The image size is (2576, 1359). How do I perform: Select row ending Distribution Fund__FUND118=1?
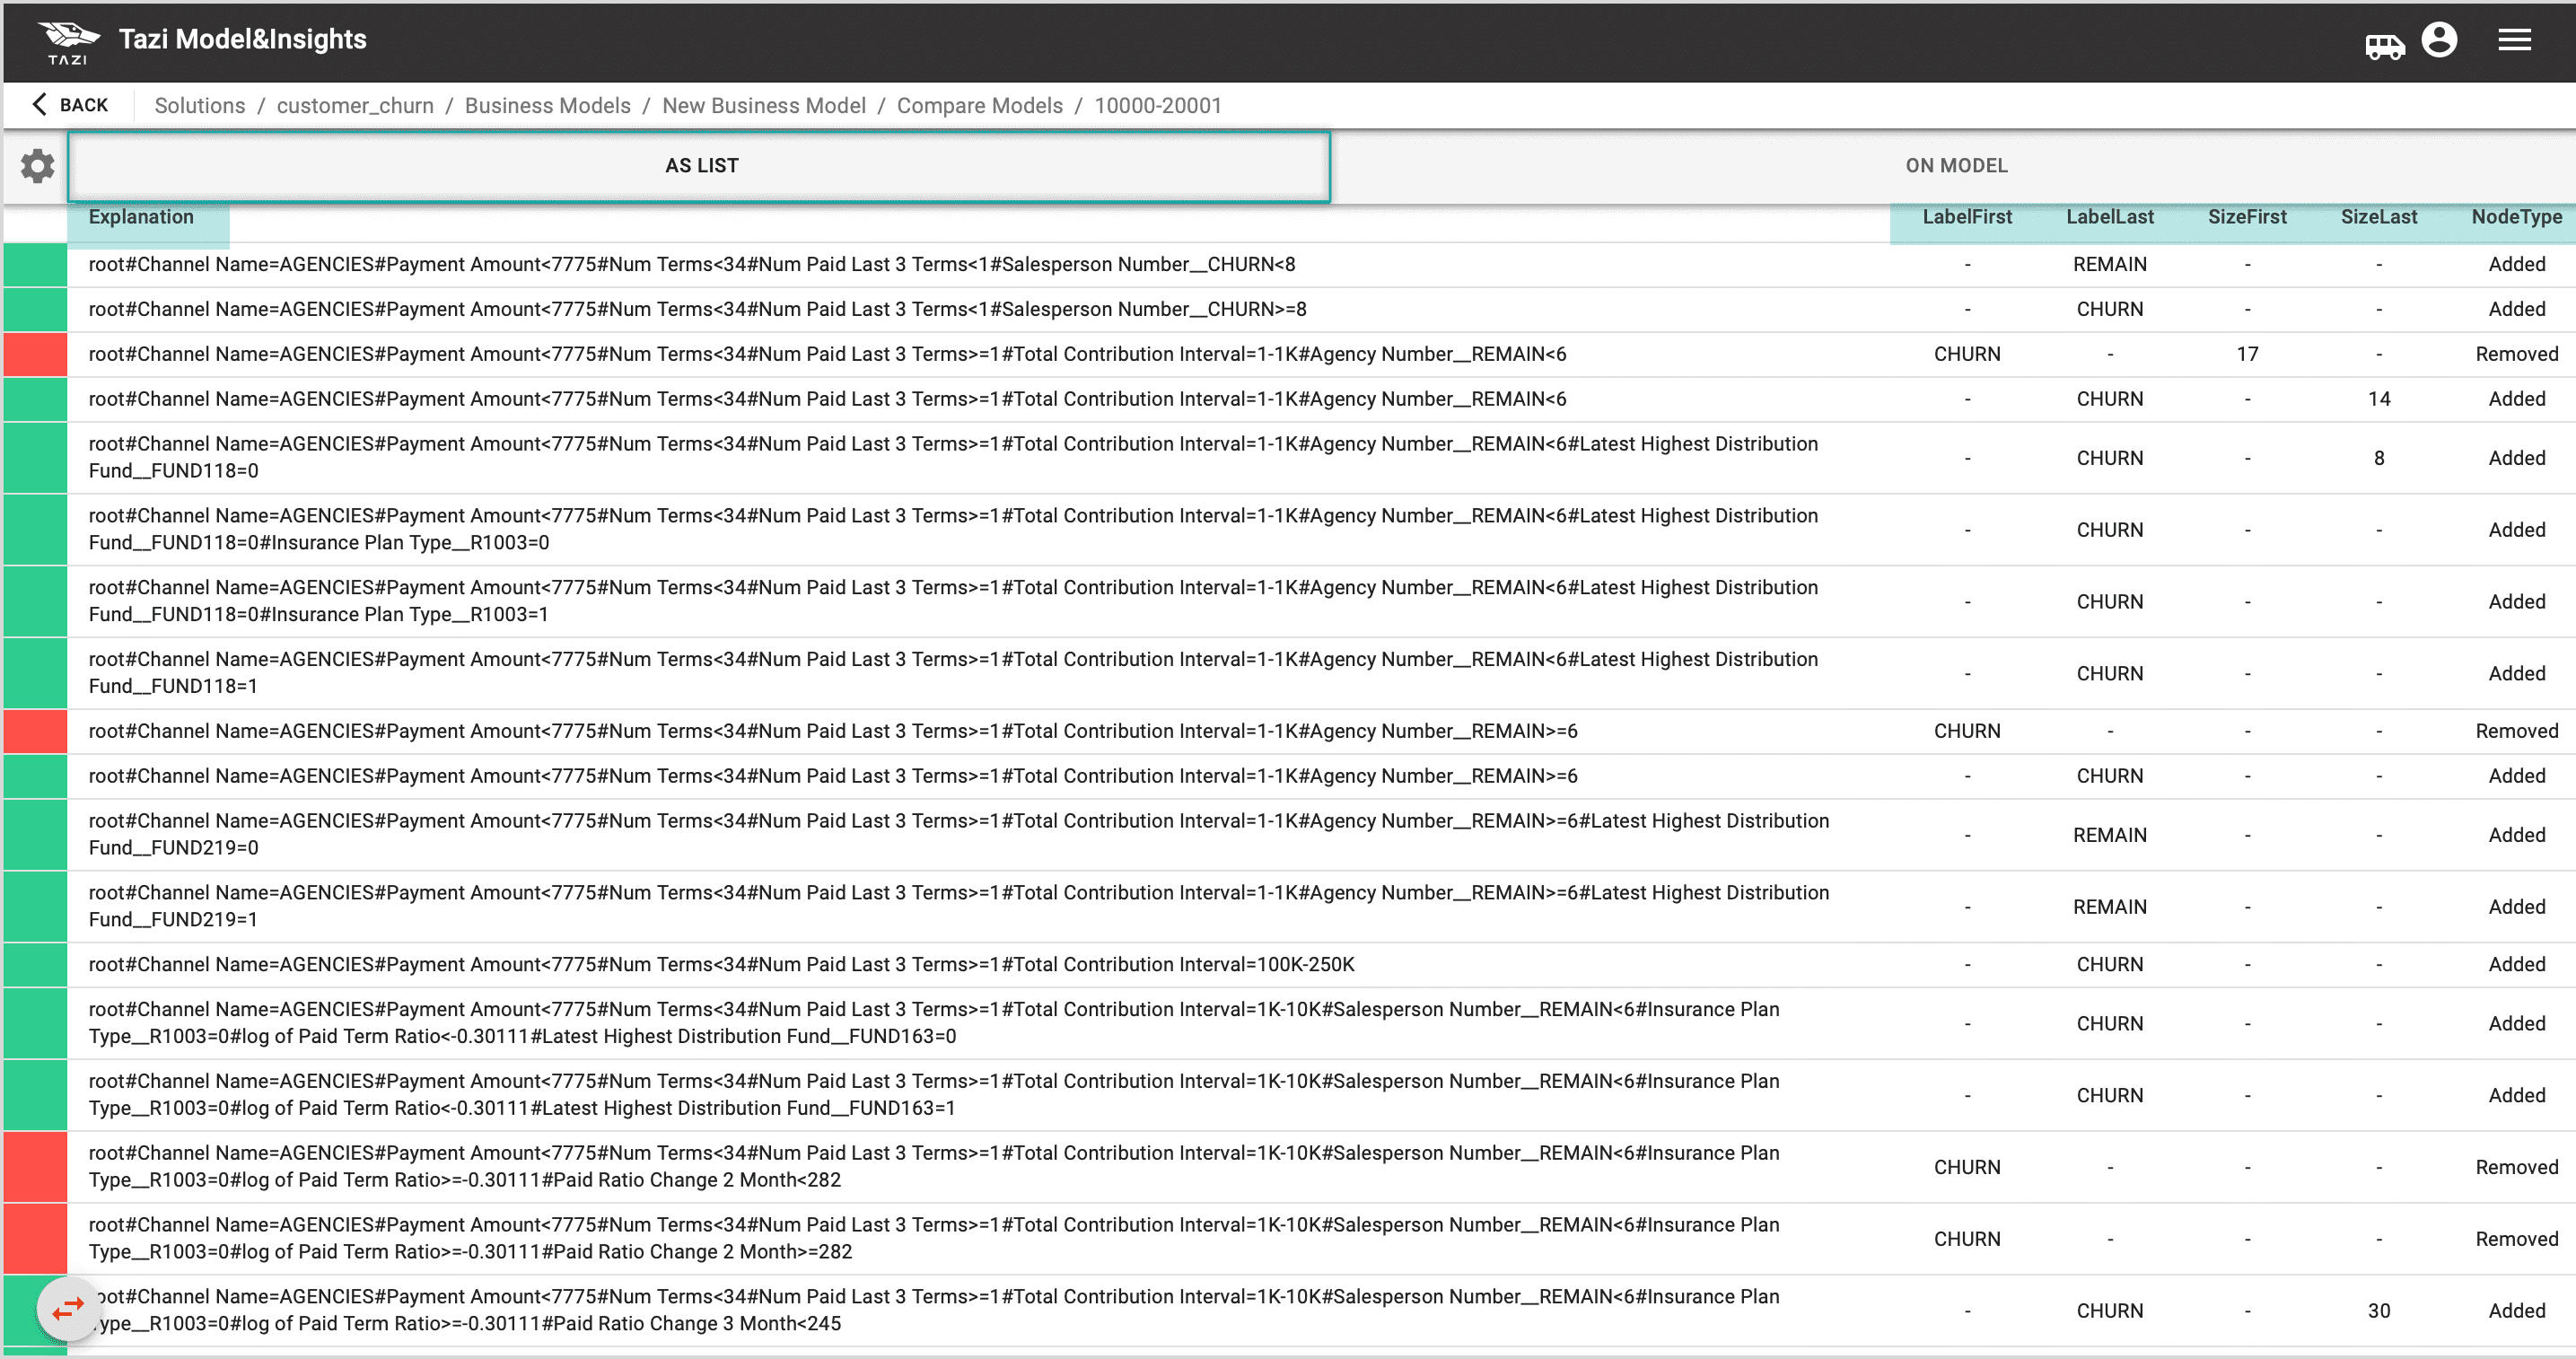(1288, 674)
